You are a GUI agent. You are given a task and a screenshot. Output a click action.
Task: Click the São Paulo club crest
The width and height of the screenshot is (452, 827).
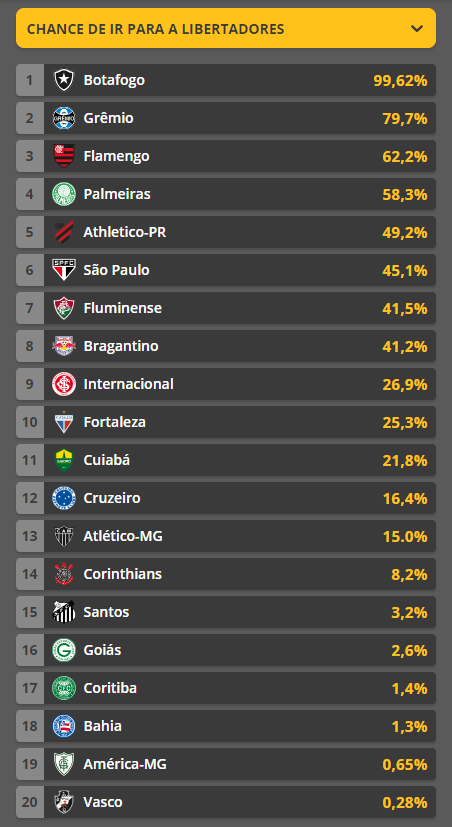point(64,270)
